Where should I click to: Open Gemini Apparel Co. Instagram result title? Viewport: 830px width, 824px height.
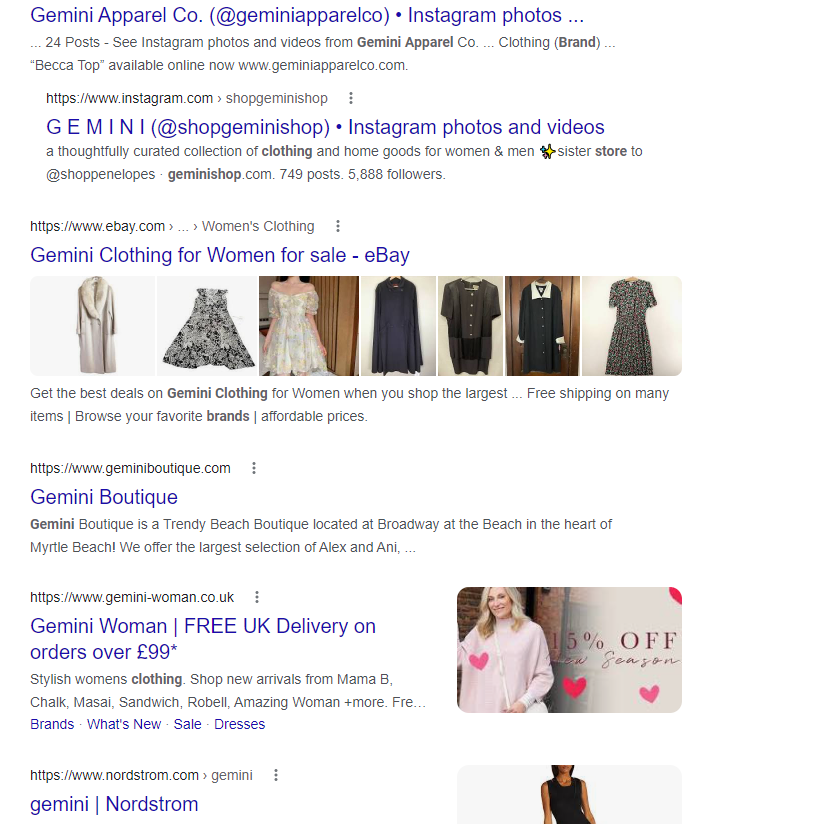click(x=307, y=15)
